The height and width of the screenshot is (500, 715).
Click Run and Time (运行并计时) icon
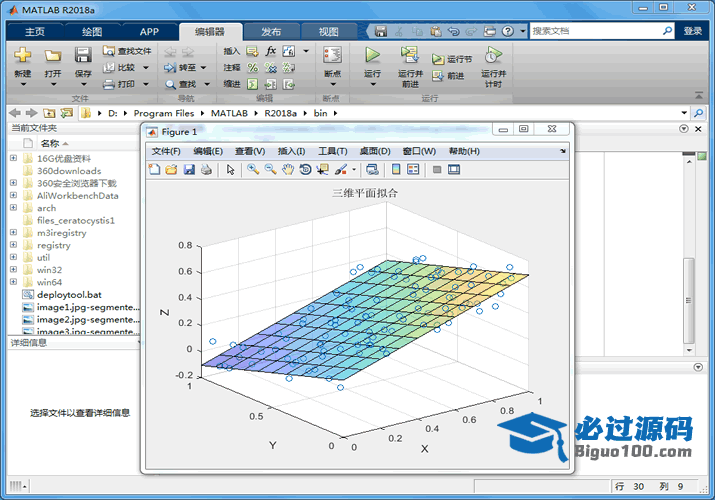(493, 55)
